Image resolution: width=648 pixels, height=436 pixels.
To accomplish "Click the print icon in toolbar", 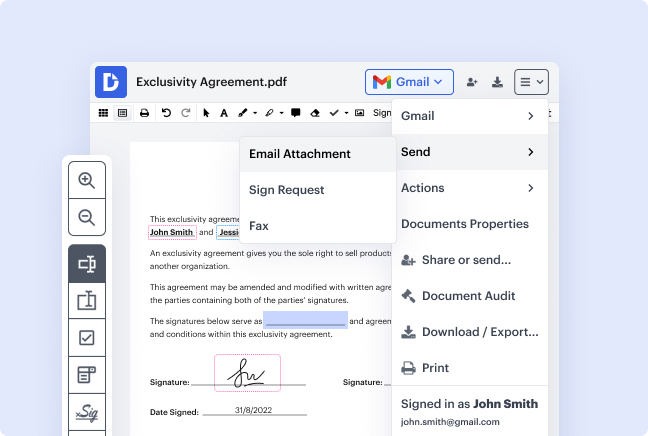I will pos(145,113).
